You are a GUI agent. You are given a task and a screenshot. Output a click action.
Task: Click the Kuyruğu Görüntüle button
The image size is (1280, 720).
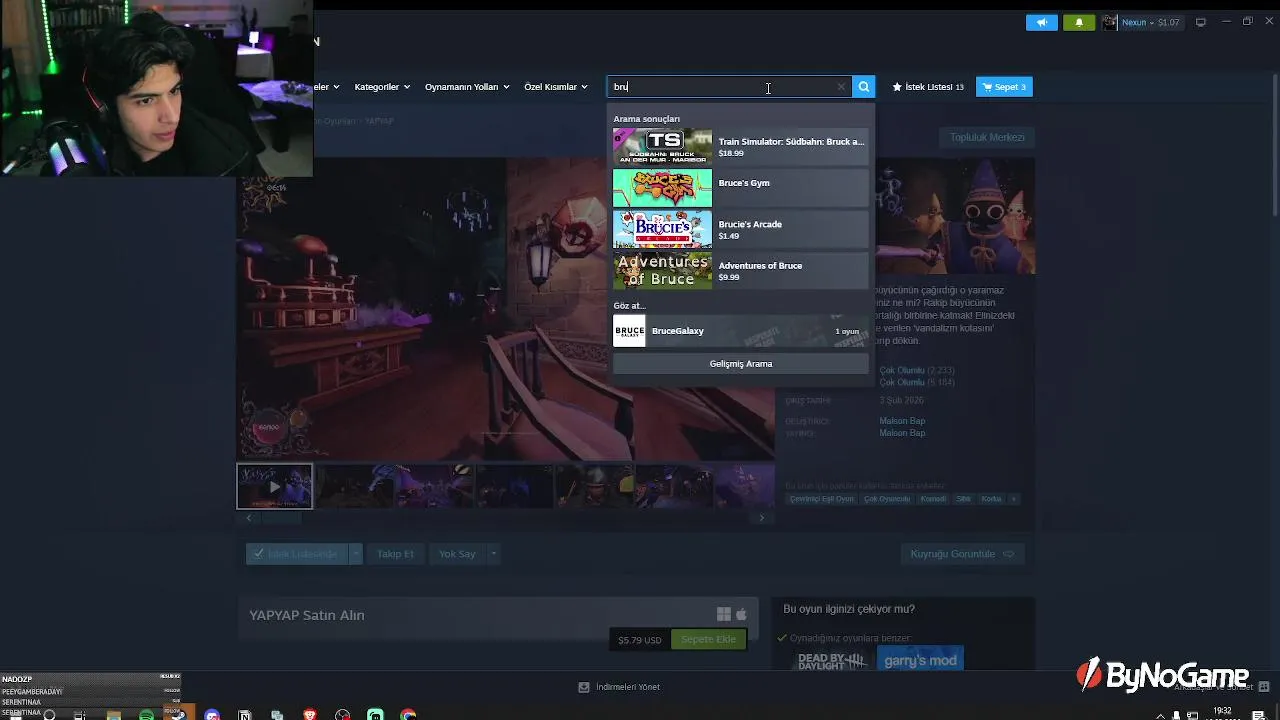pos(962,554)
